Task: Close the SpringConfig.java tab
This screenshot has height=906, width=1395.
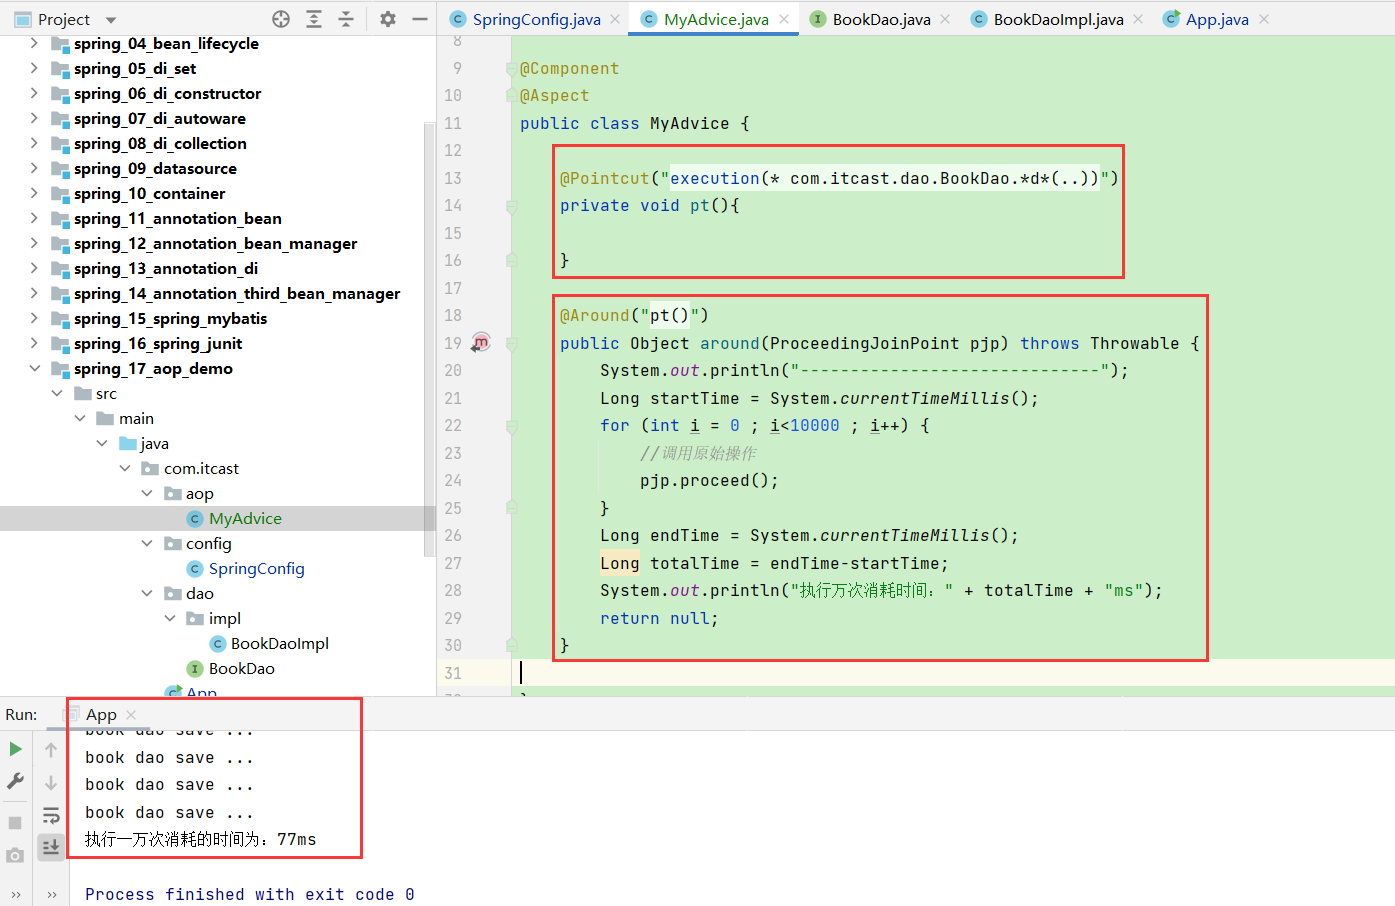Action: 615,19
